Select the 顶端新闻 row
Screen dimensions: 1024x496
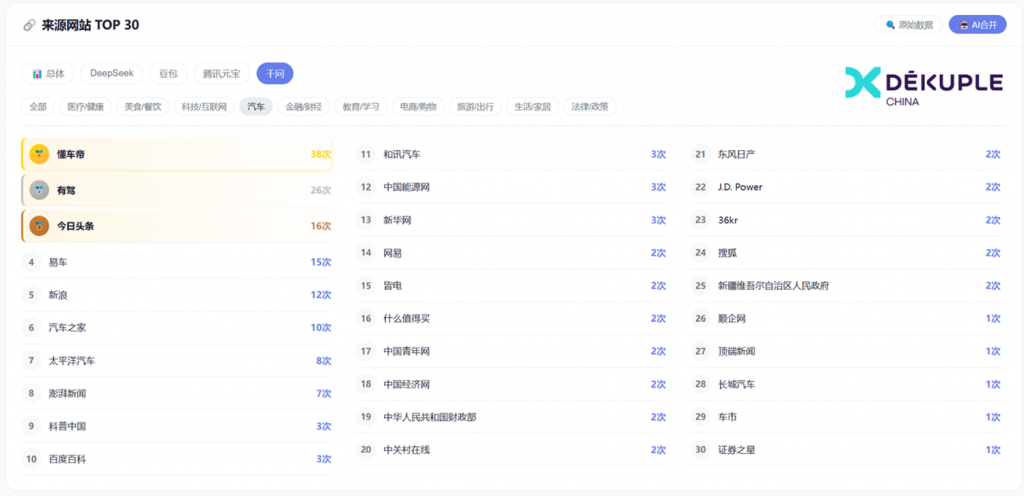pos(846,351)
